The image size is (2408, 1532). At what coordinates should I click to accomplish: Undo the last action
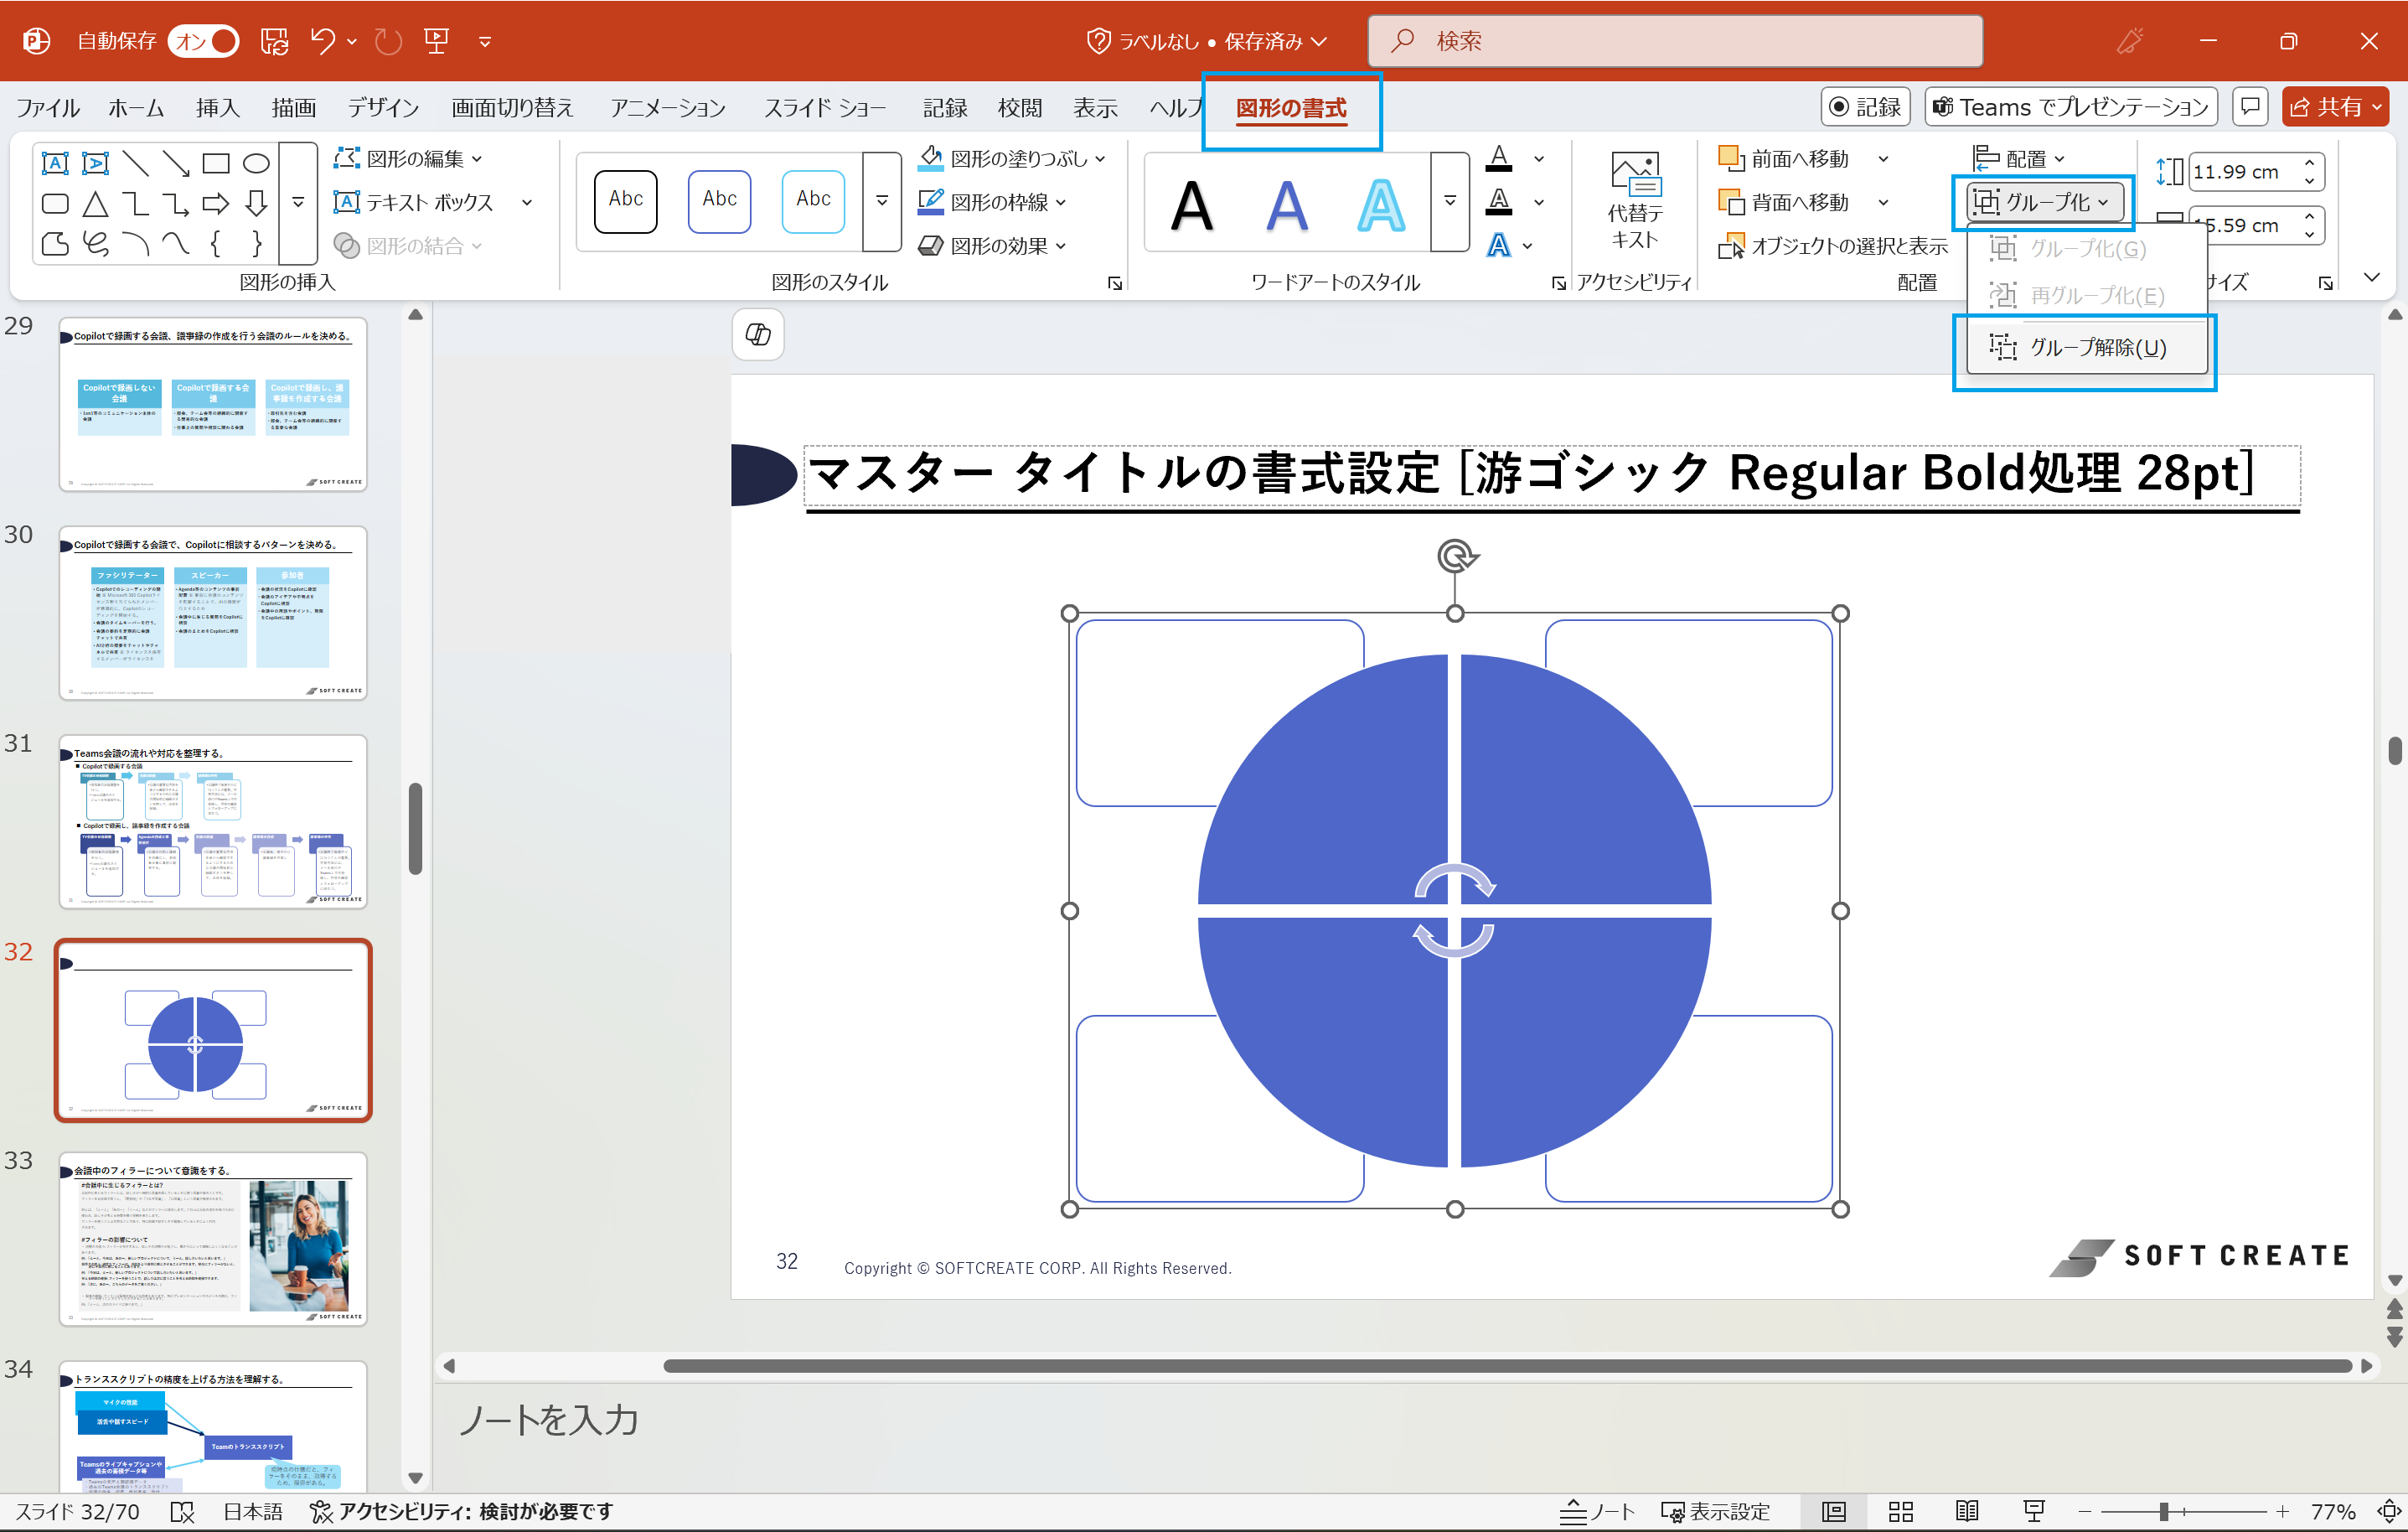click(x=322, y=41)
